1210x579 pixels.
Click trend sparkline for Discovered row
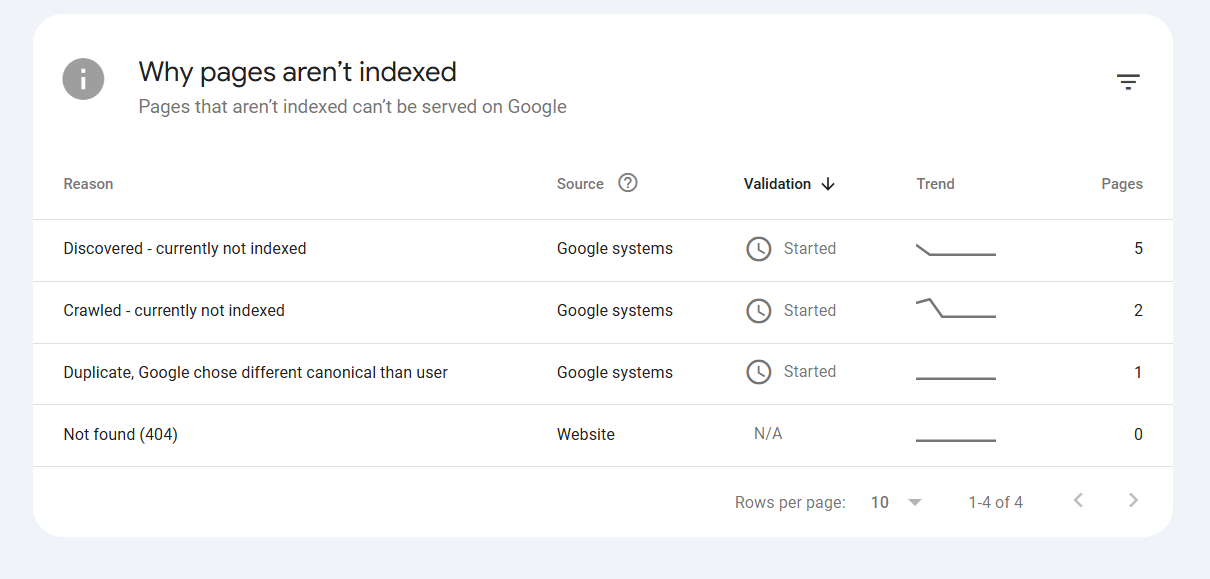(955, 250)
